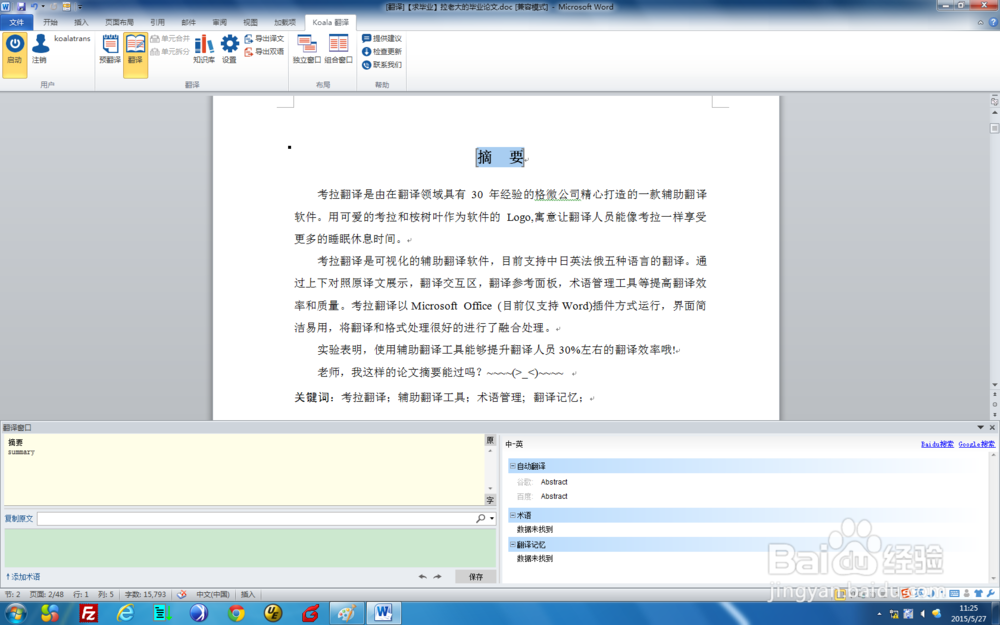This screenshot has width=1000, height=625.
Task: Open the 知识库 knowledge base
Action: tap(203, 50)
